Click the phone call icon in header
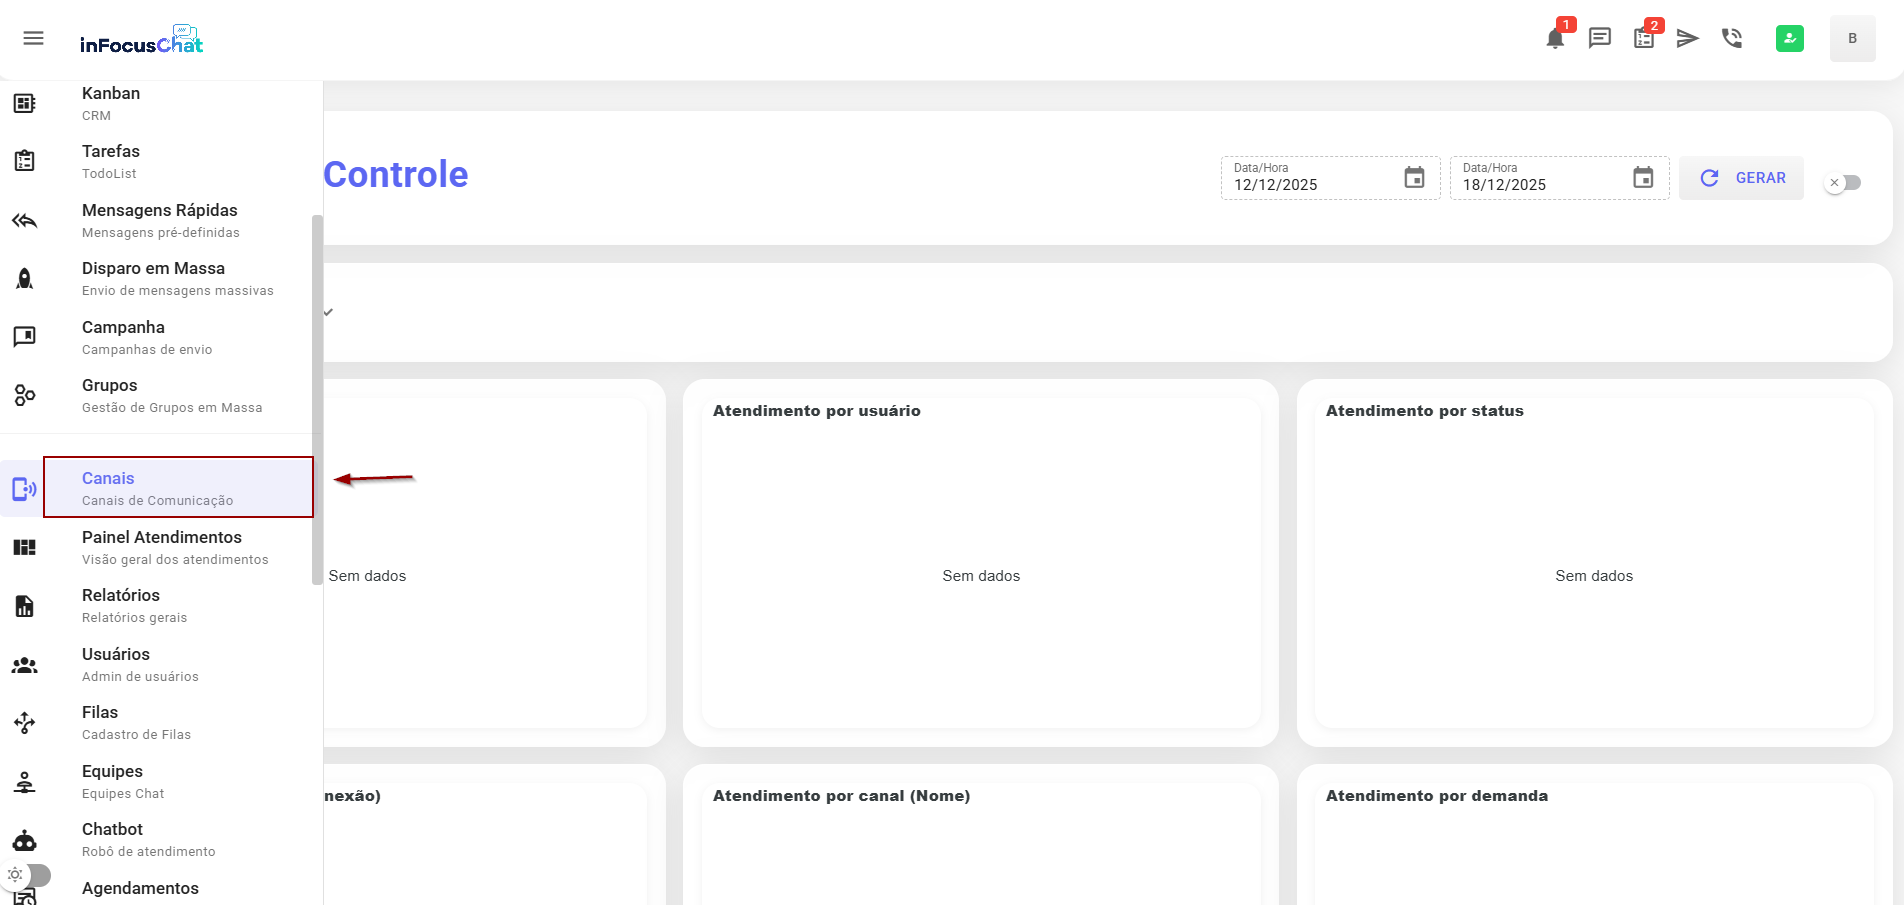 (x=1732, y=39)
